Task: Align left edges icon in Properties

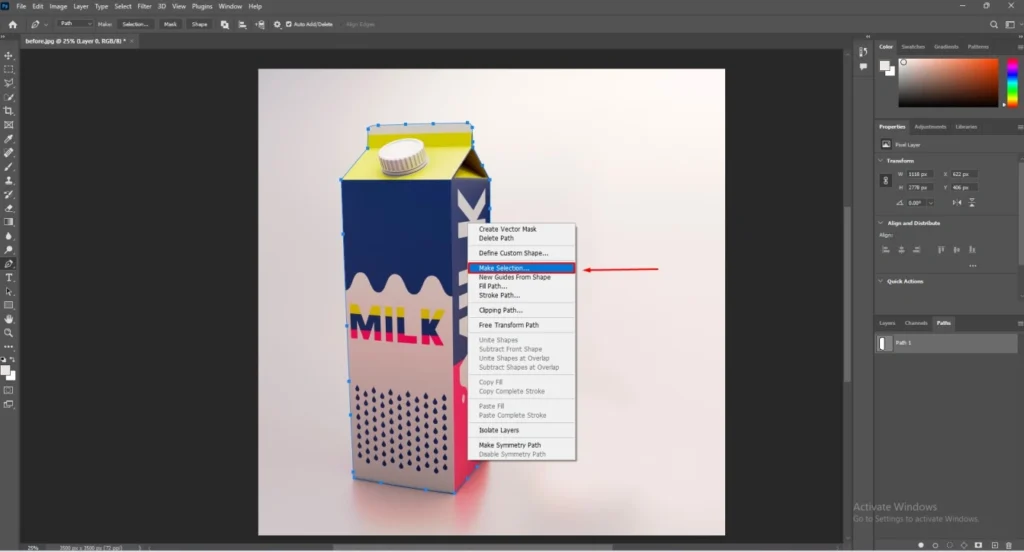Action: (x=886, y=250)
